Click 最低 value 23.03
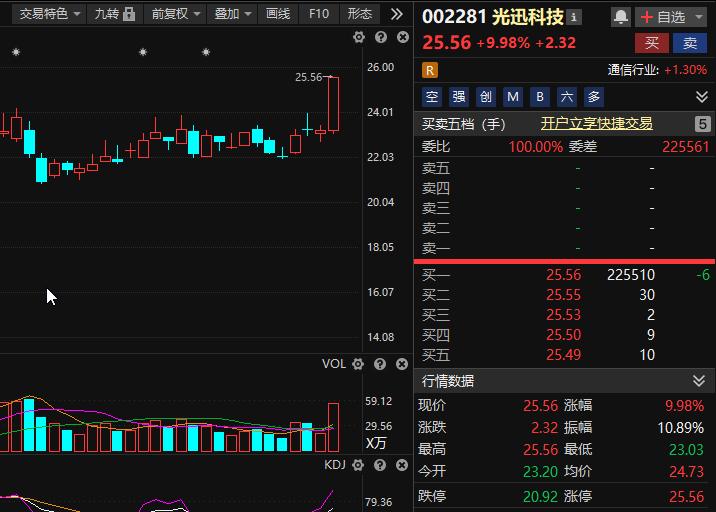 pos(686,449)
